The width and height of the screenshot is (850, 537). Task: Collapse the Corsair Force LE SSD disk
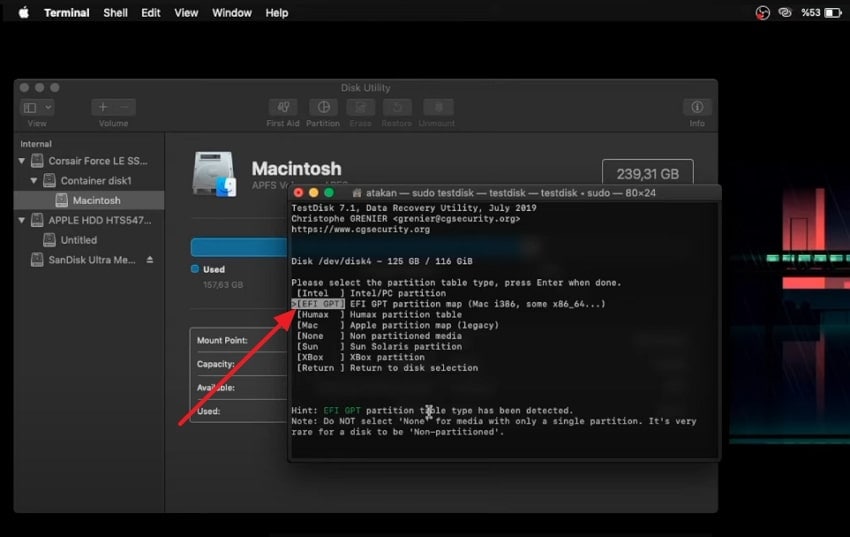(22, 161)
